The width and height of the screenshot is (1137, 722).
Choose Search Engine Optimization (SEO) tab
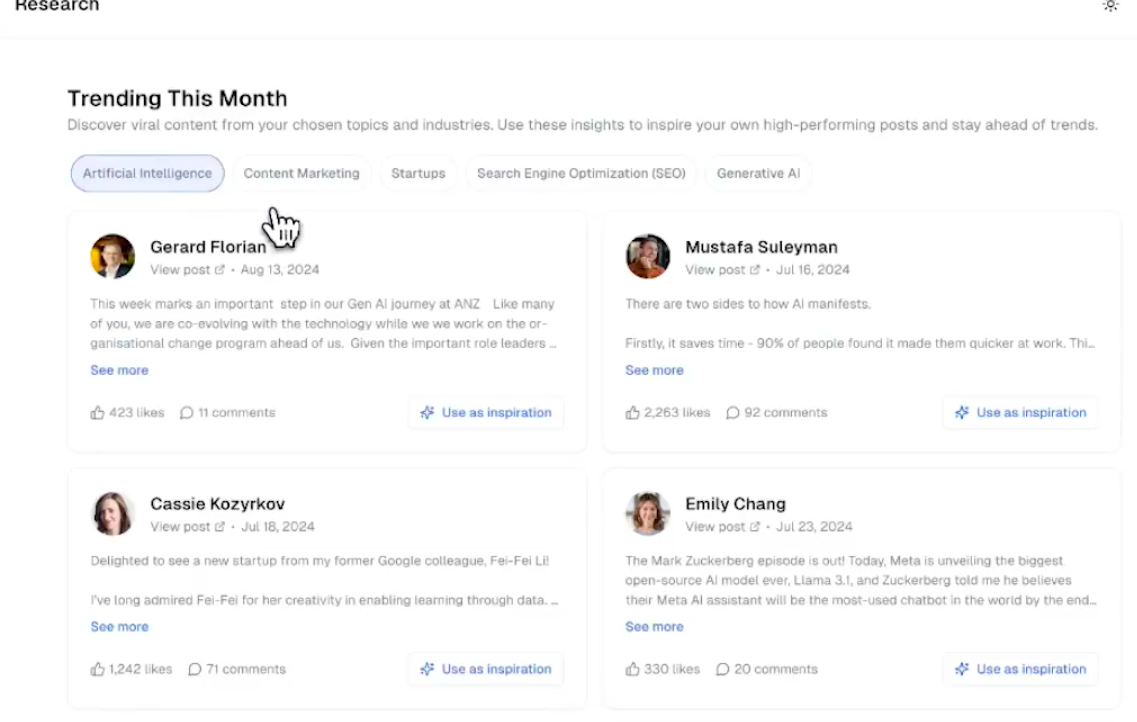(581, 173)
